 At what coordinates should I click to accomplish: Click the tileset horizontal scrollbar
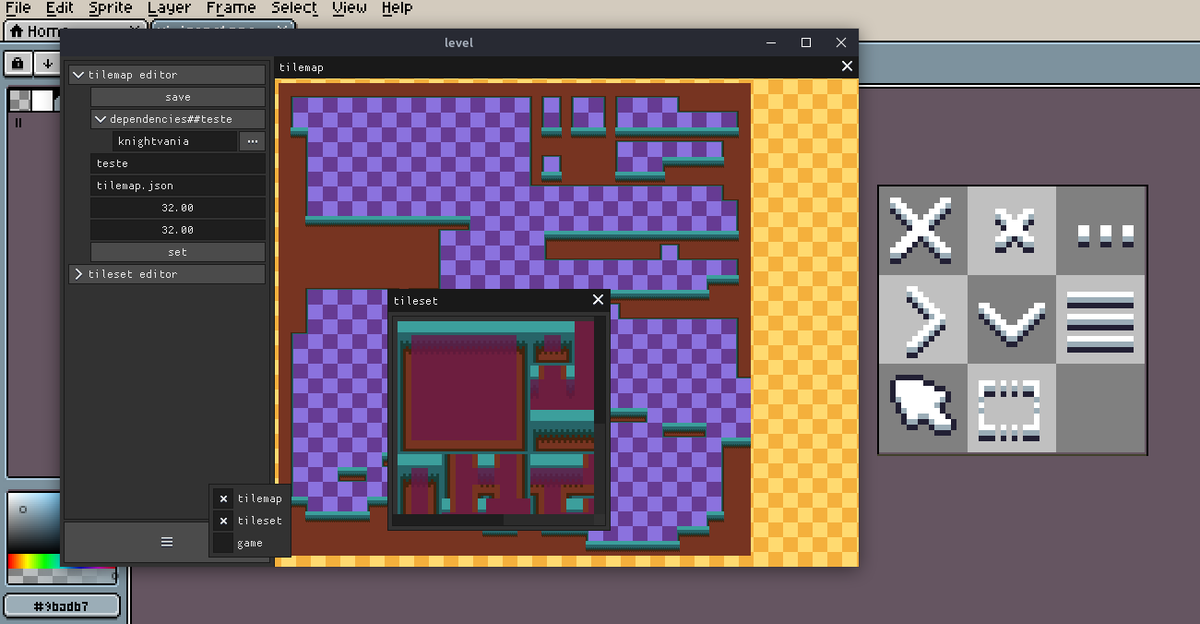(448, 520)
